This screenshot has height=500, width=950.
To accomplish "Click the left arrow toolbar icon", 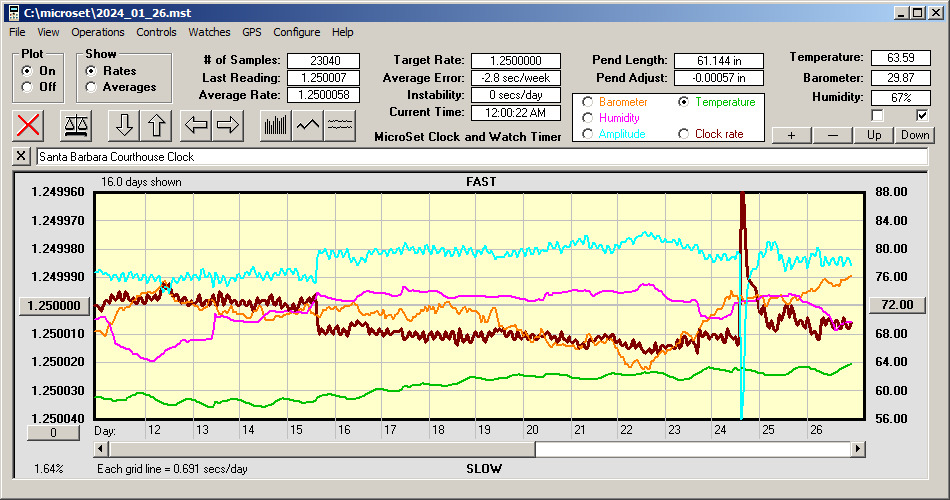I will coord(196,125).
